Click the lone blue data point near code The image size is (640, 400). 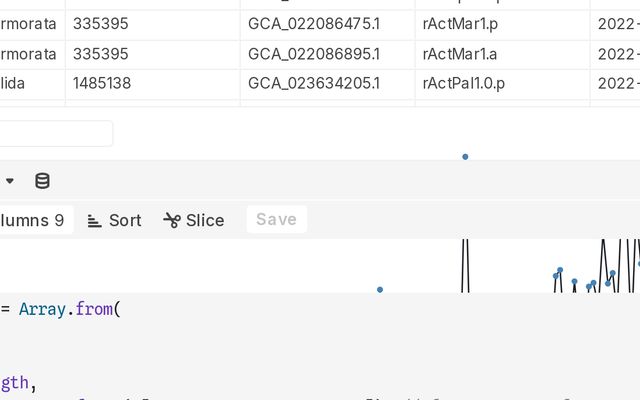pyautogui.click(x=380, y=290)
